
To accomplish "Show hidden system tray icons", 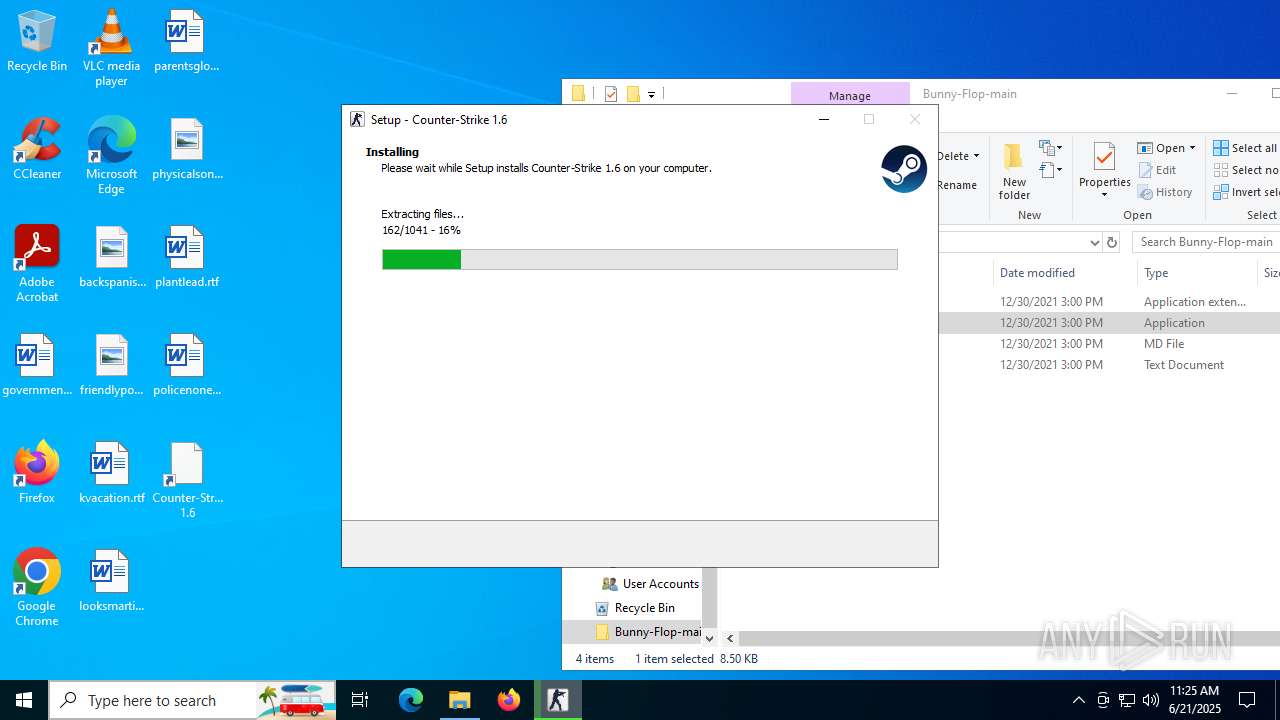I will point(1078,700).
